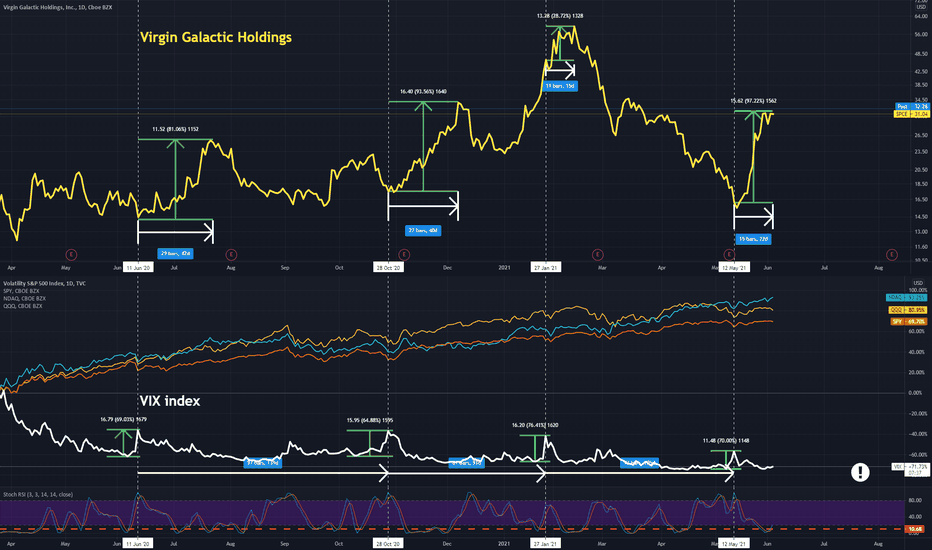Click the NDAQ percentage label on scale
The width and height of the screenshot is (932, 550).
click(x=906, y=297)
